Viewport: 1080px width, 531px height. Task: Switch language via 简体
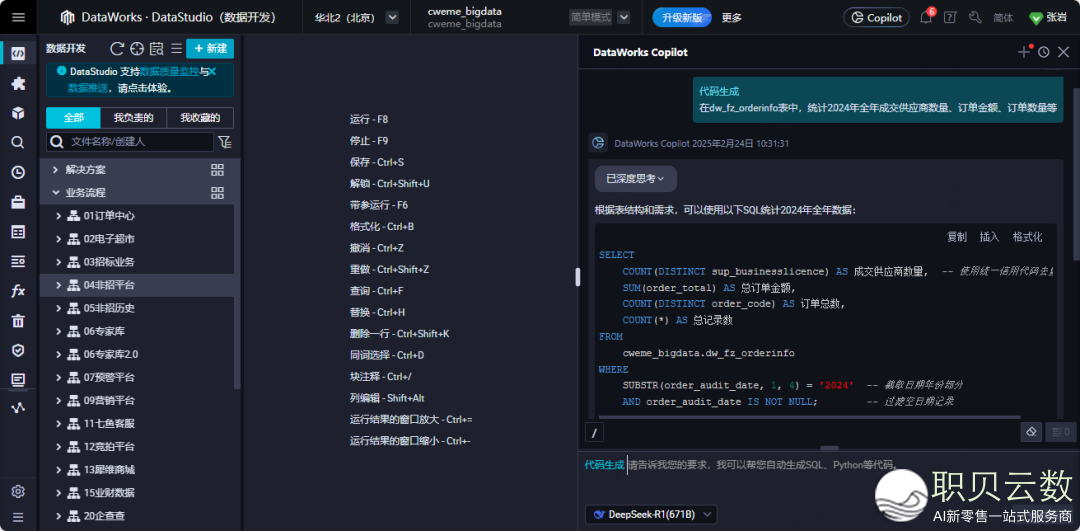[x=1003, y=18]
